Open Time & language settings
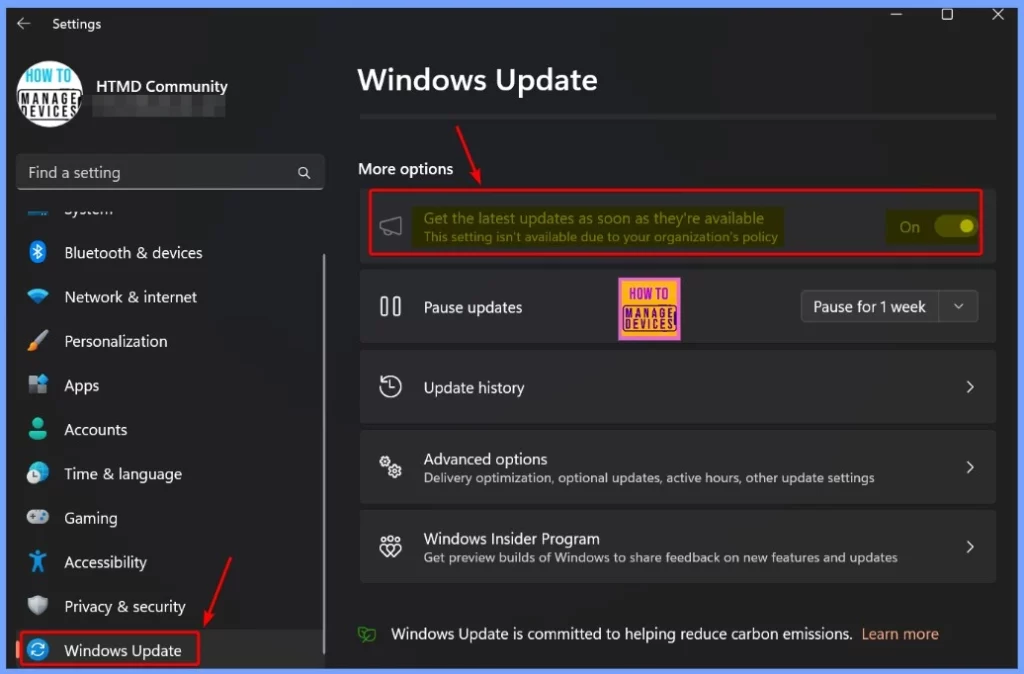The width and height of the screenshot is (1024, 674). 123,474
